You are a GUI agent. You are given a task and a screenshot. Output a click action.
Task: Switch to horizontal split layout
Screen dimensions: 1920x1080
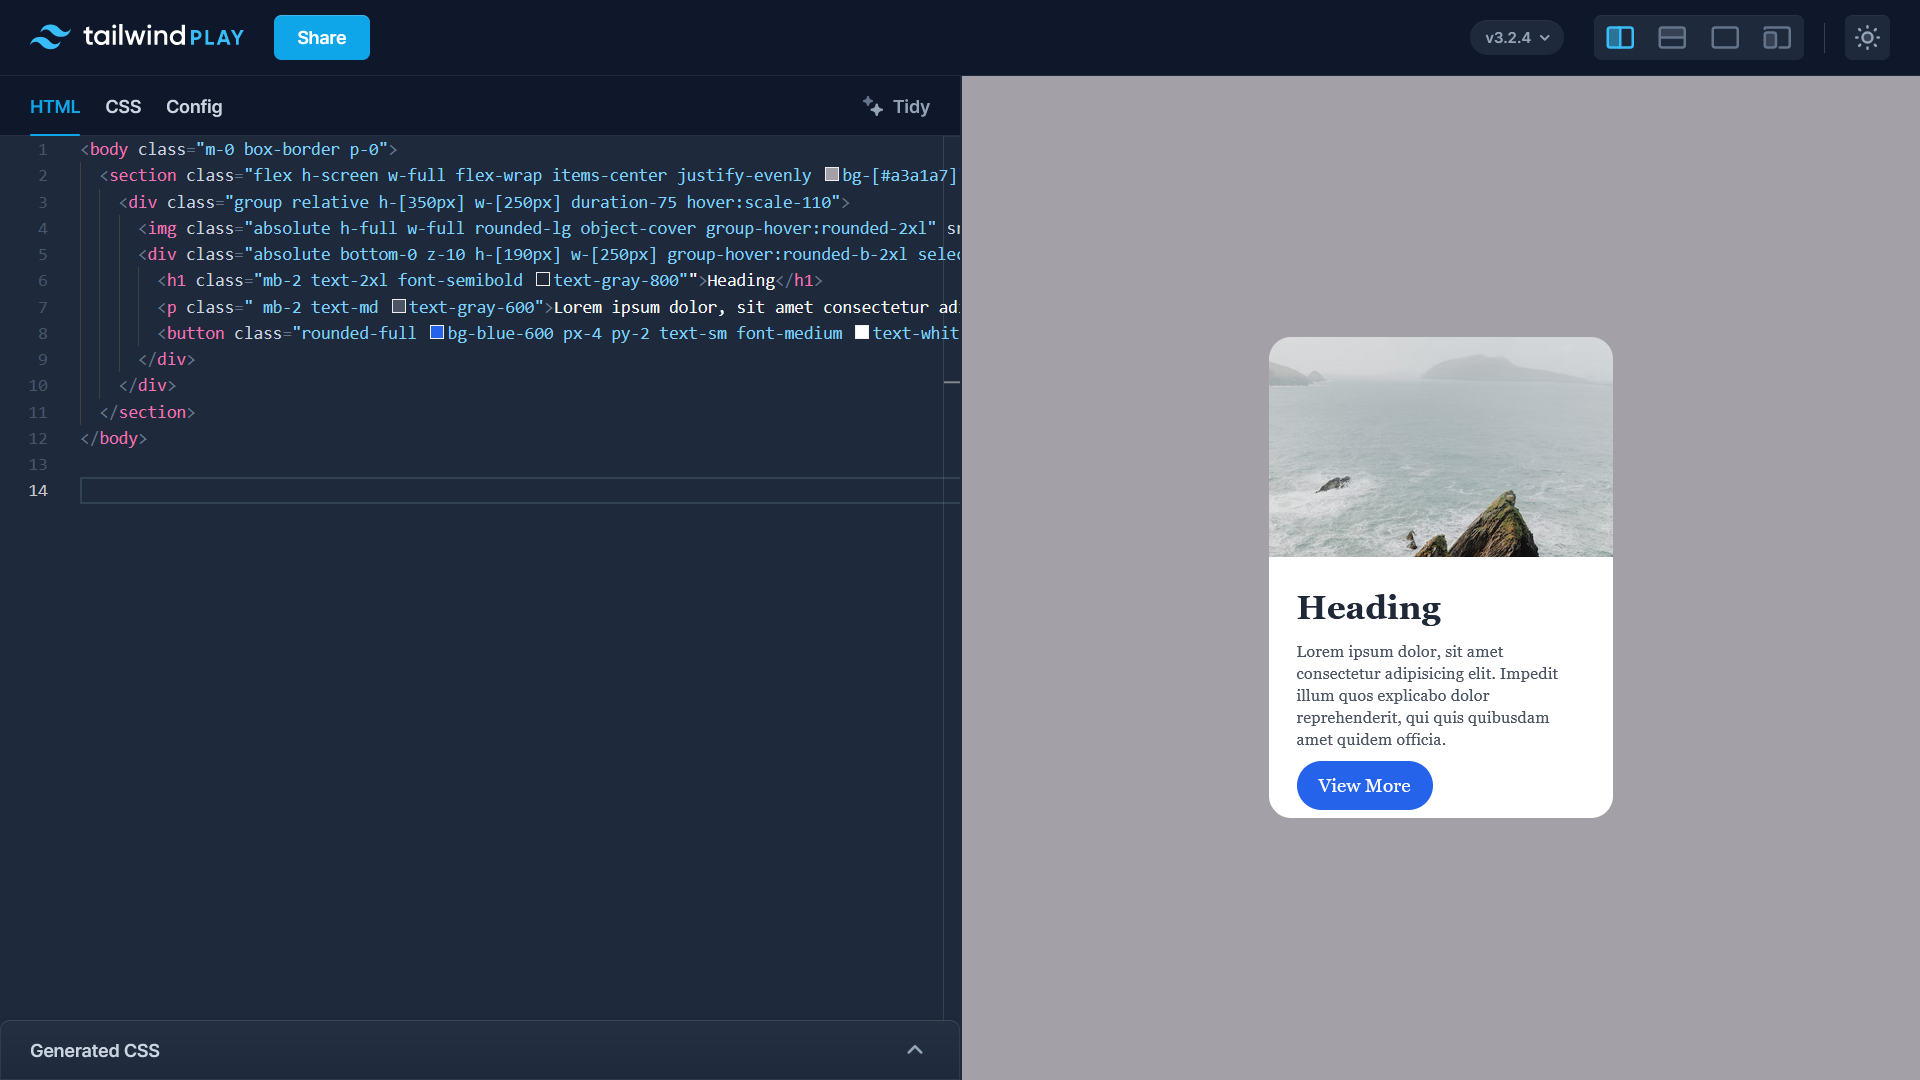tap(1671, 37)
